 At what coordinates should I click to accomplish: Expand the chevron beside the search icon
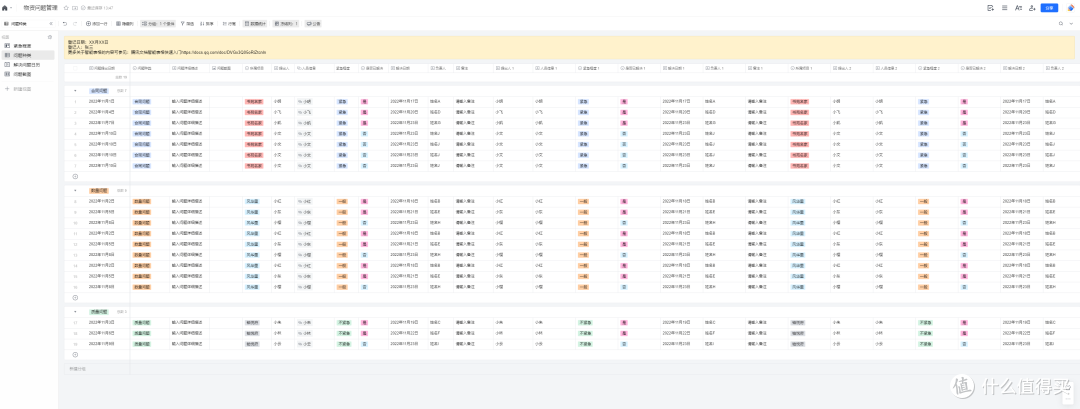tap(1072, 23)
